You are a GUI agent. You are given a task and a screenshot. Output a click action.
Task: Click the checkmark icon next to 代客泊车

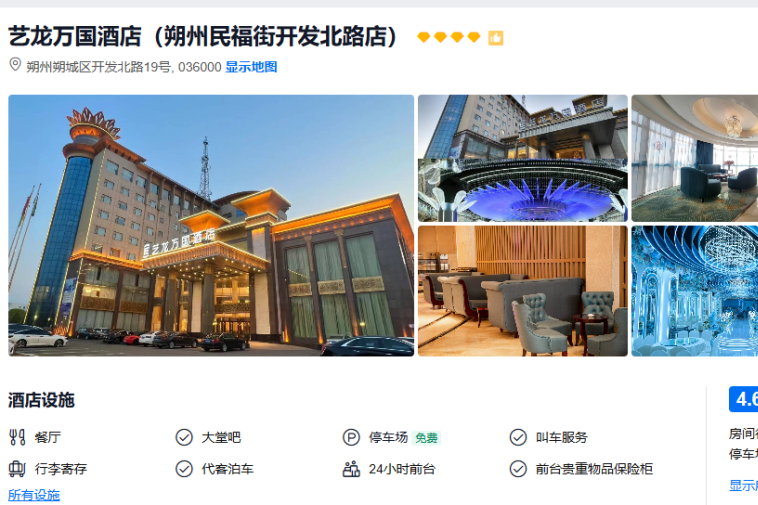pyautogui.click(x=184, y=469)
